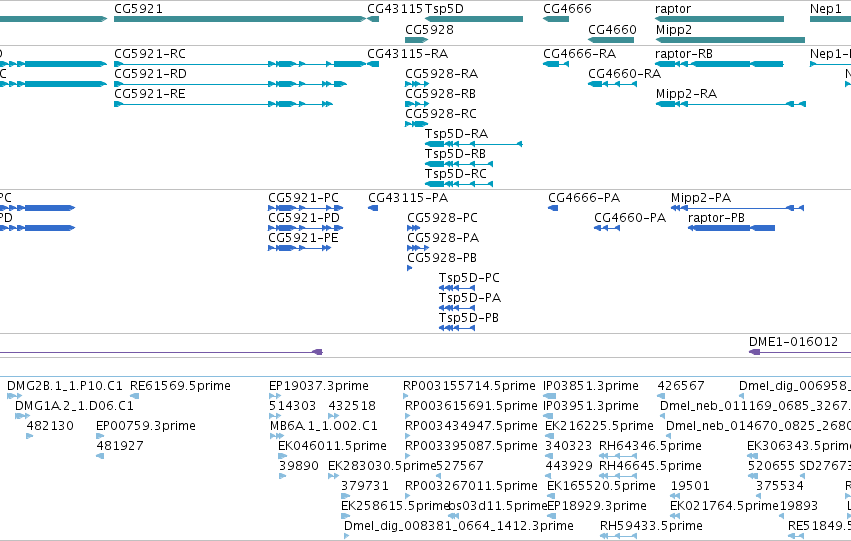851x541 pixels.
Task: Click feature MB6A.1_1.O02.C1
Action: [x=324, y=426]
